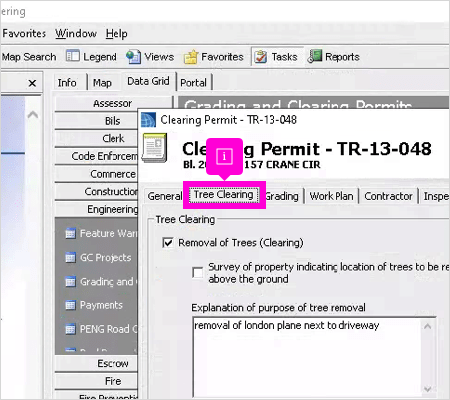Switch to the Work Plan tab
The image size is (450, 400).
[x=331, y=196]
